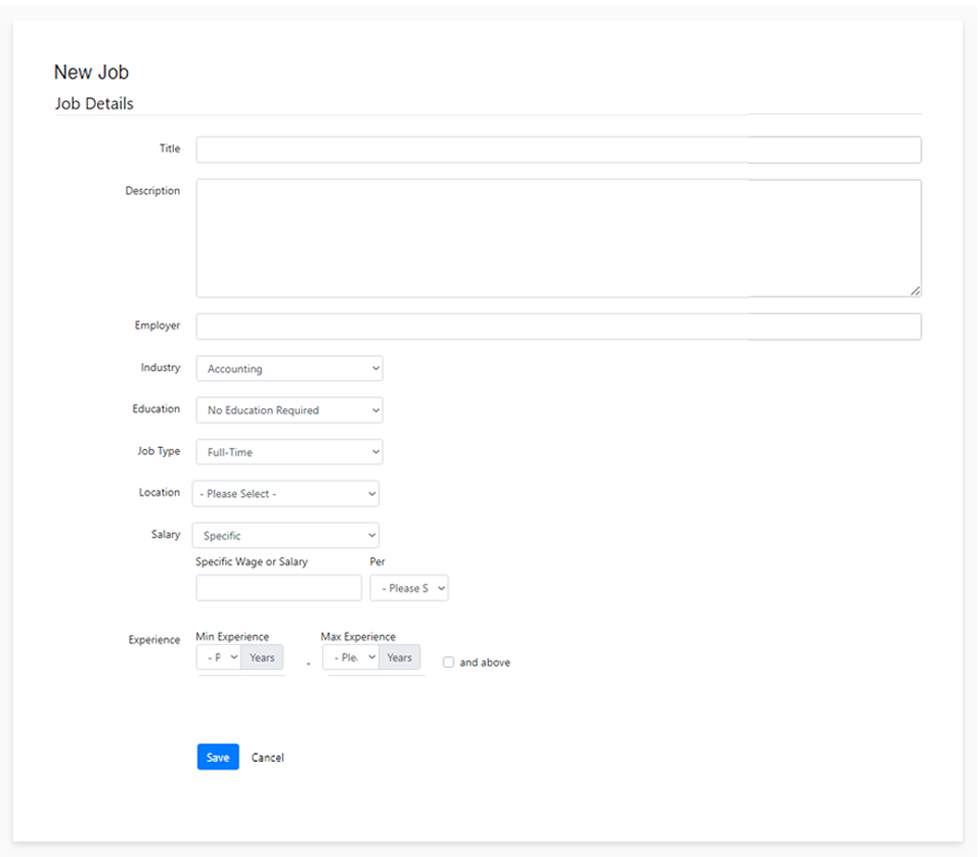Open the Max Experience dropdown
This screenshot has height=857, width=979.
[351, 658]
